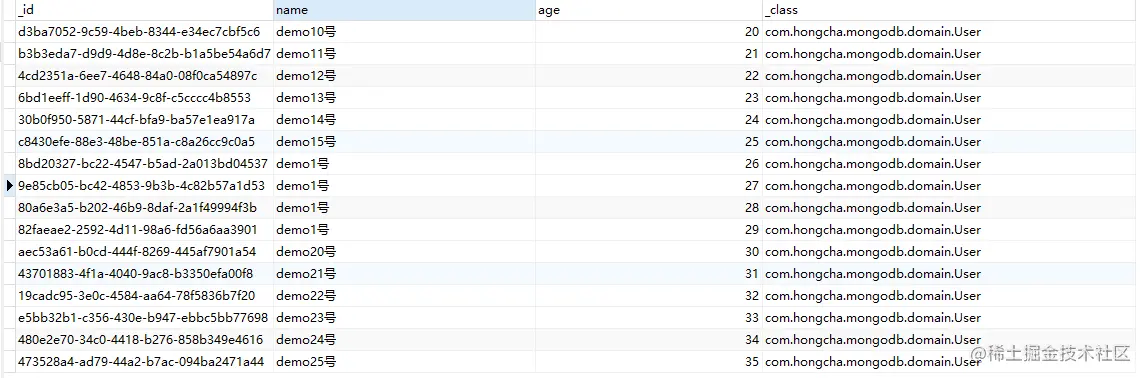Select the _class cell in the age 20 row
The image size is (1145, 378).
tap(953, 32)
